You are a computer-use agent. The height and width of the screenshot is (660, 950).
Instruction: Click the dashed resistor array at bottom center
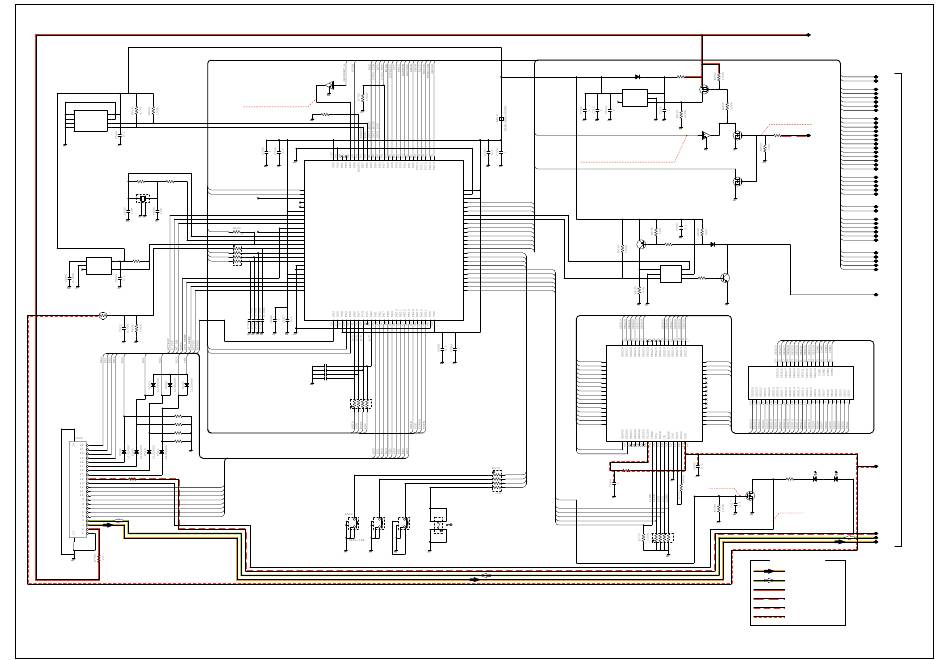tap(497, 481)
